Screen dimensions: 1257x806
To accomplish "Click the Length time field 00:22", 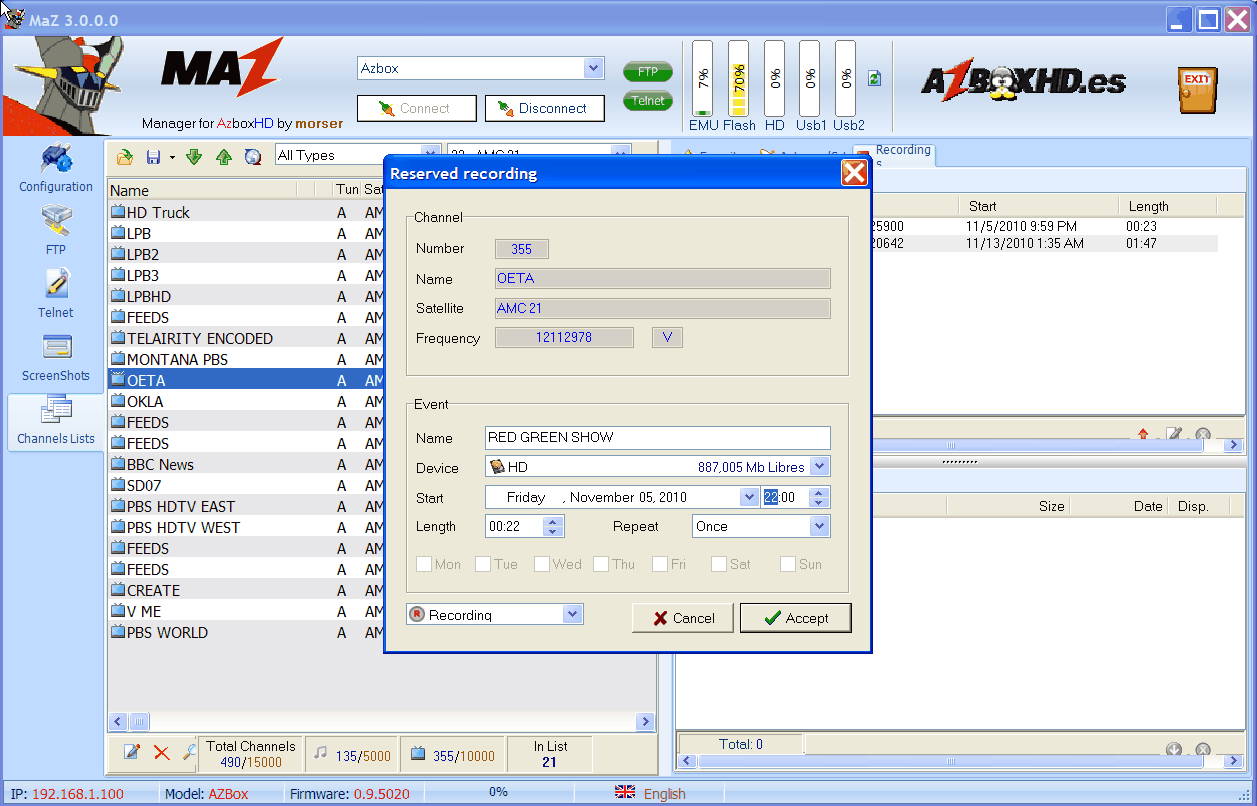I will point(516,526).
